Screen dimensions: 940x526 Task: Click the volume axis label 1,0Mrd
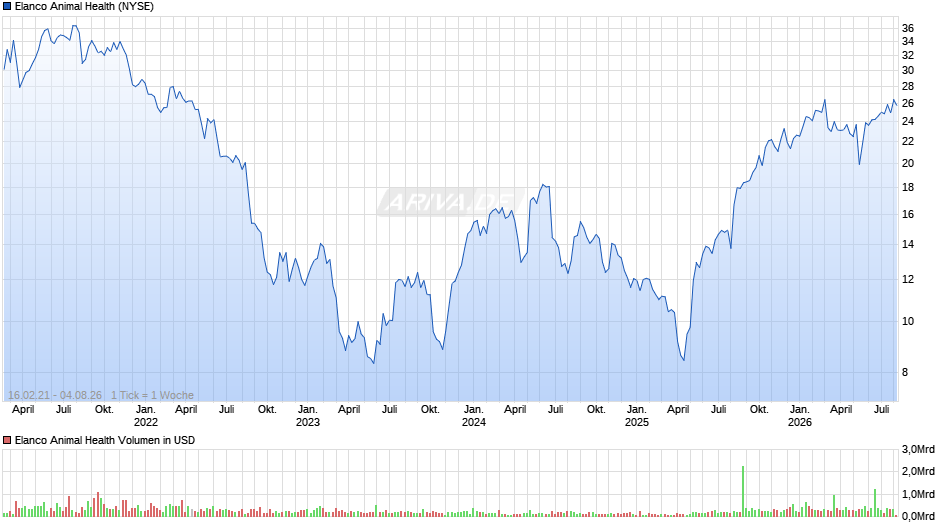(x=918, y=494)
